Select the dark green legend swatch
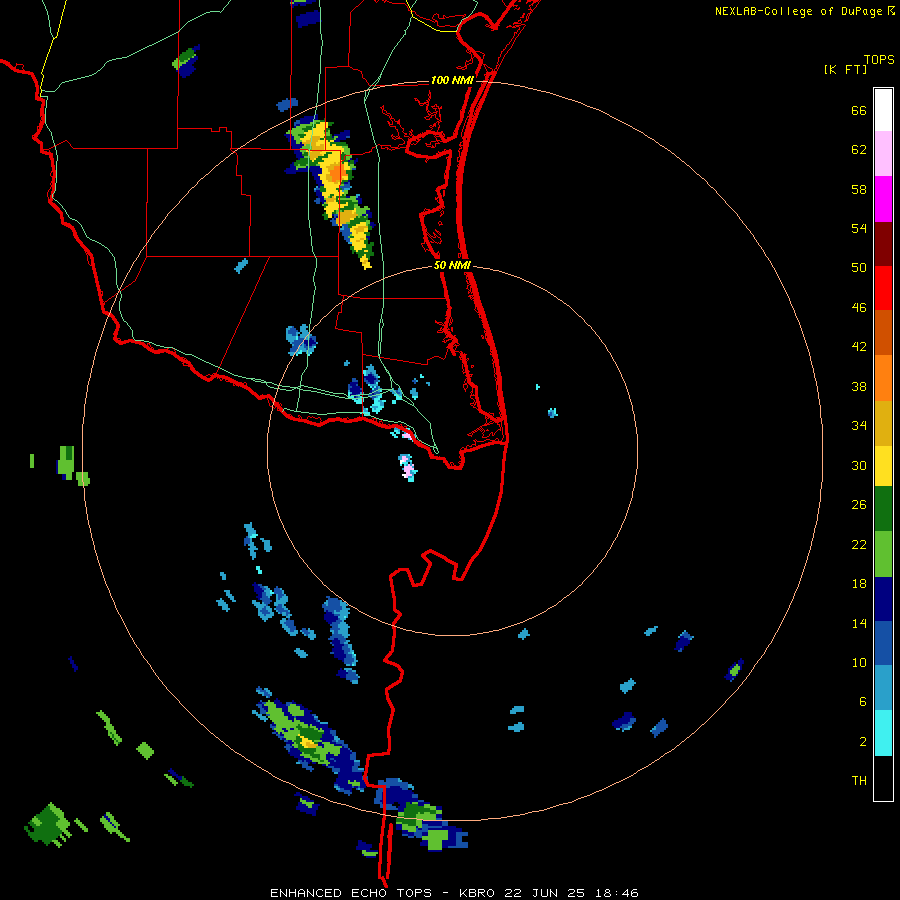This screenshot has width=900, height=900. [883, 509]
